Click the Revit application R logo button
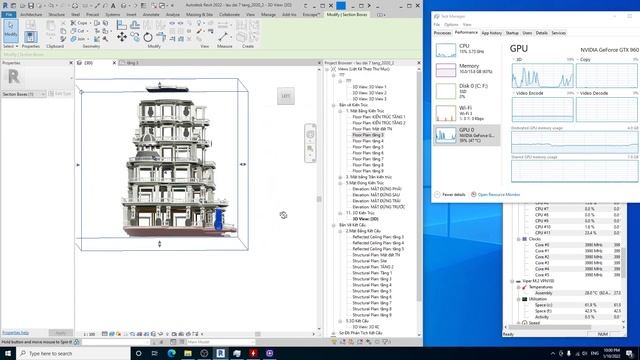The width and height of the screenshot is (640, 360). pos(5,6)
